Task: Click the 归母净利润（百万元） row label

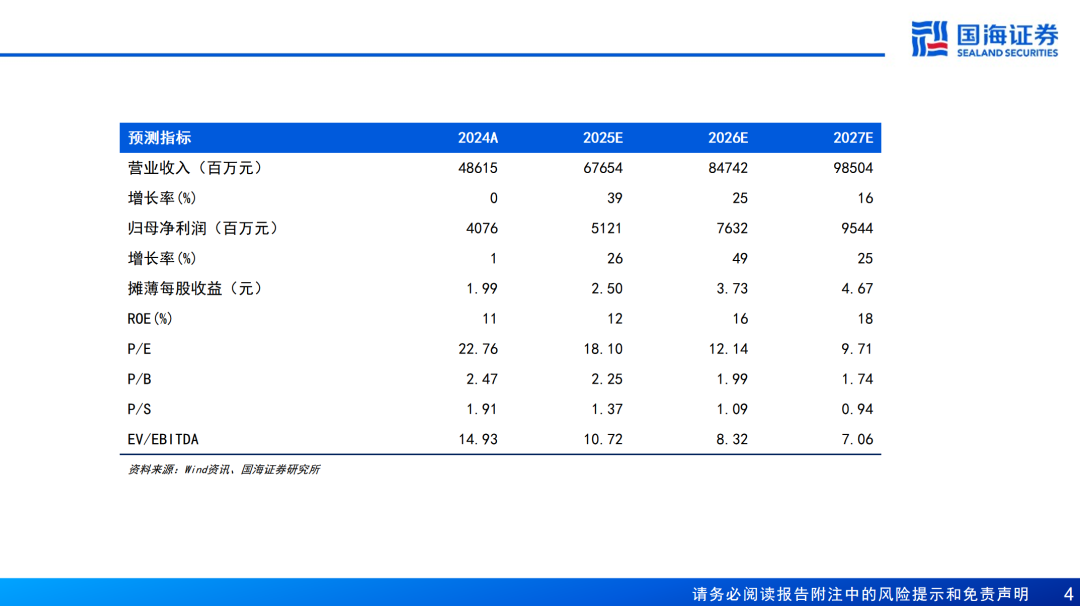Action: click(204, 228)
